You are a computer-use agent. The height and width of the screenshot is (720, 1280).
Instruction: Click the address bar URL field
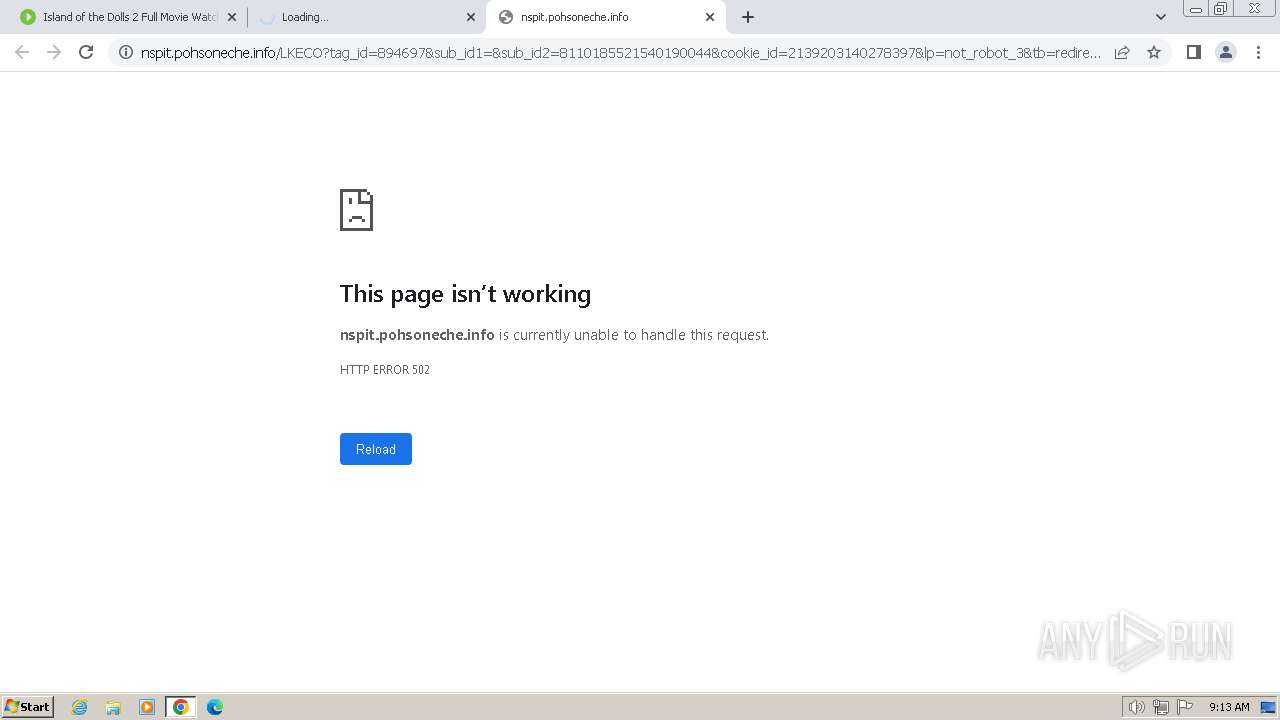click(x=620, y=52)
